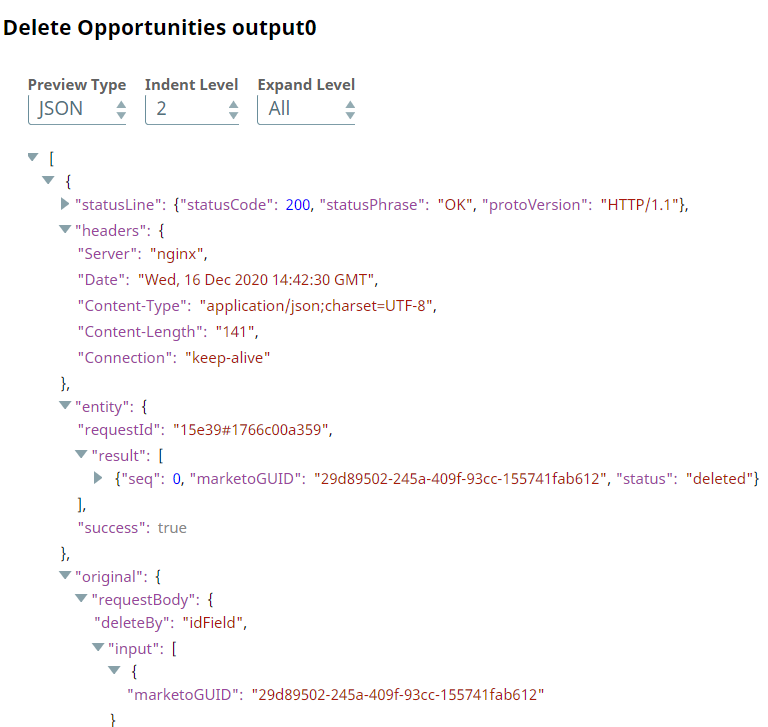Click the marketoGUID value in result row
The width and height of the screenshot is (768, 727).
(460, 479)
